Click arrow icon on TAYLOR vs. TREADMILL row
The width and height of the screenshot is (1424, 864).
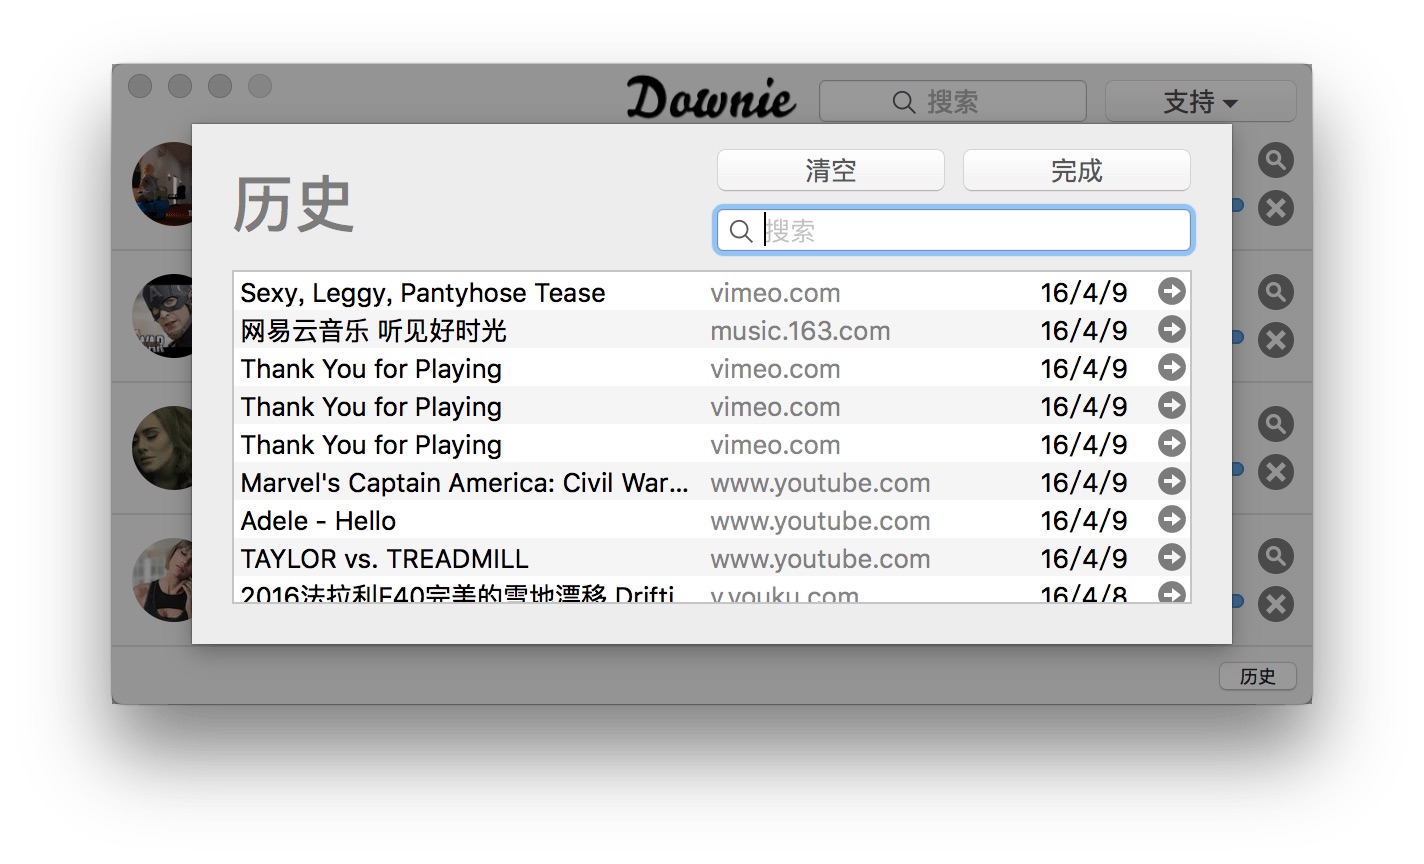1171,557
